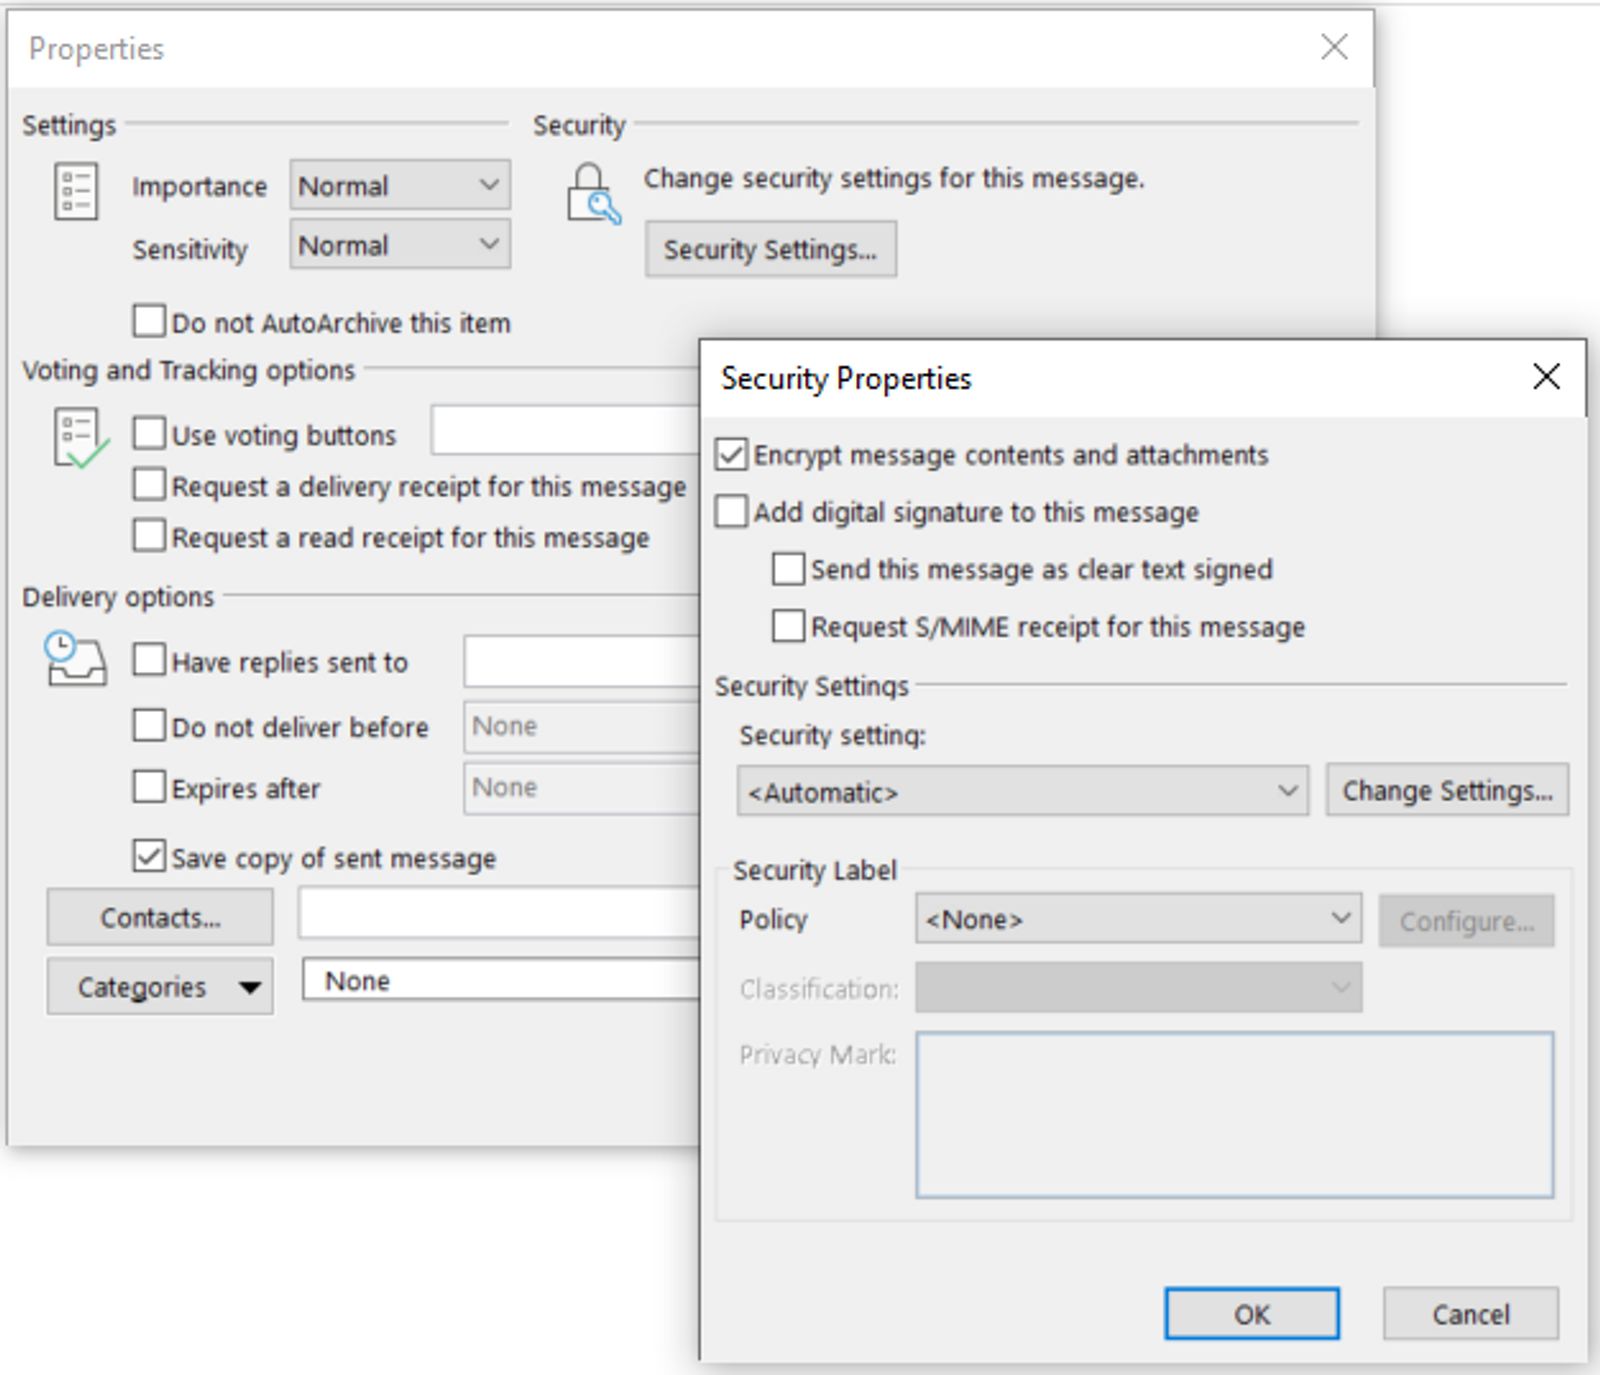This screenshot has width=1600, height=1375.
Task: Check Do not AutoArchive this item
Action: 149,321
